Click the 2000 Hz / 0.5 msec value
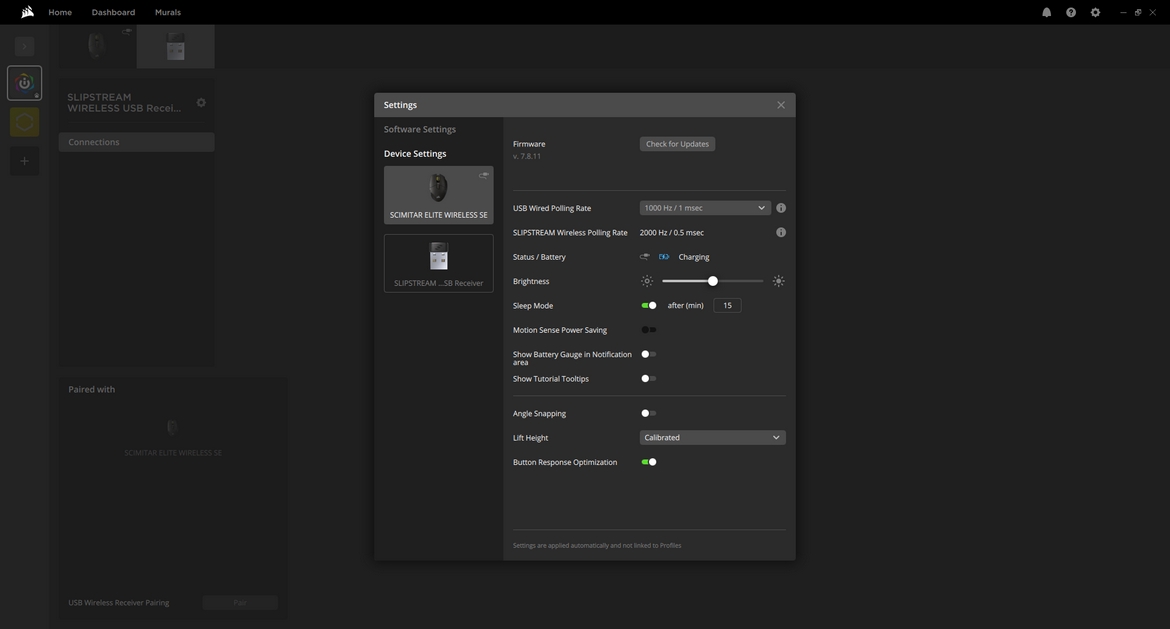 click(x=672, y=233)
